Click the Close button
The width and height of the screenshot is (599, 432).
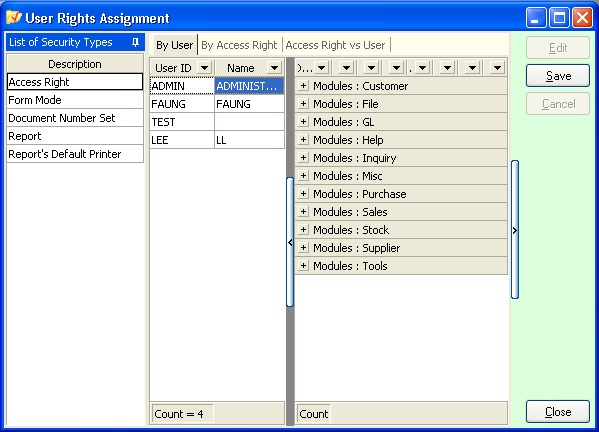558,412
